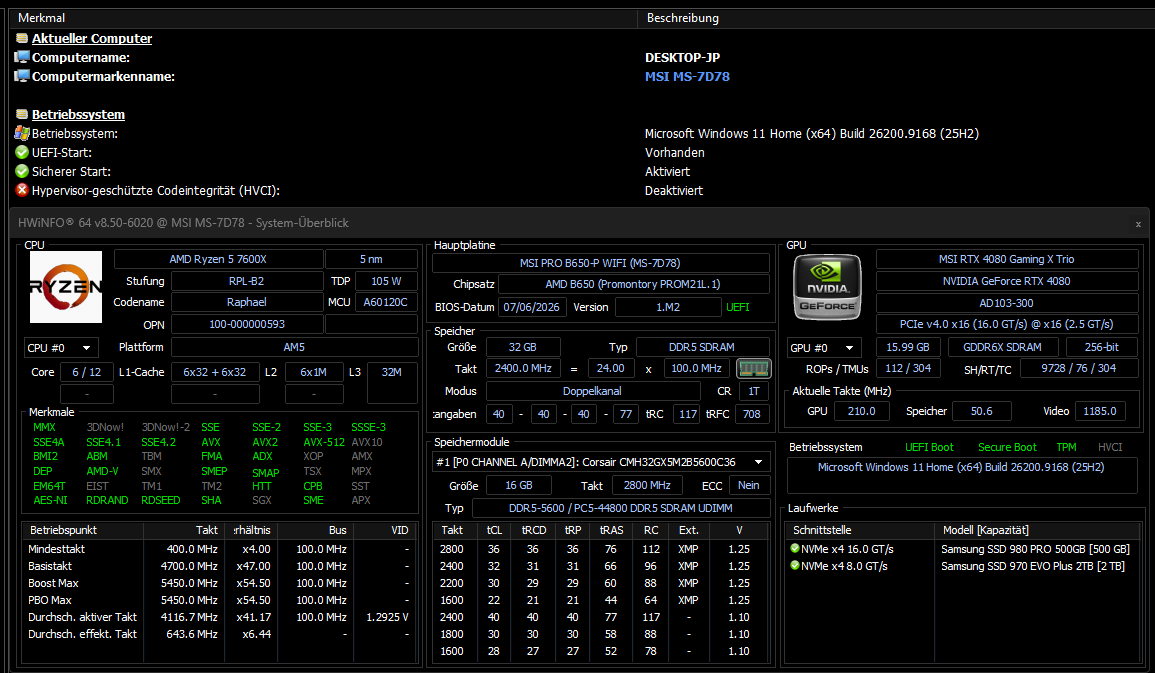
Task: Click the Core 6 / 12 field
Action: [x=87, y=372]
